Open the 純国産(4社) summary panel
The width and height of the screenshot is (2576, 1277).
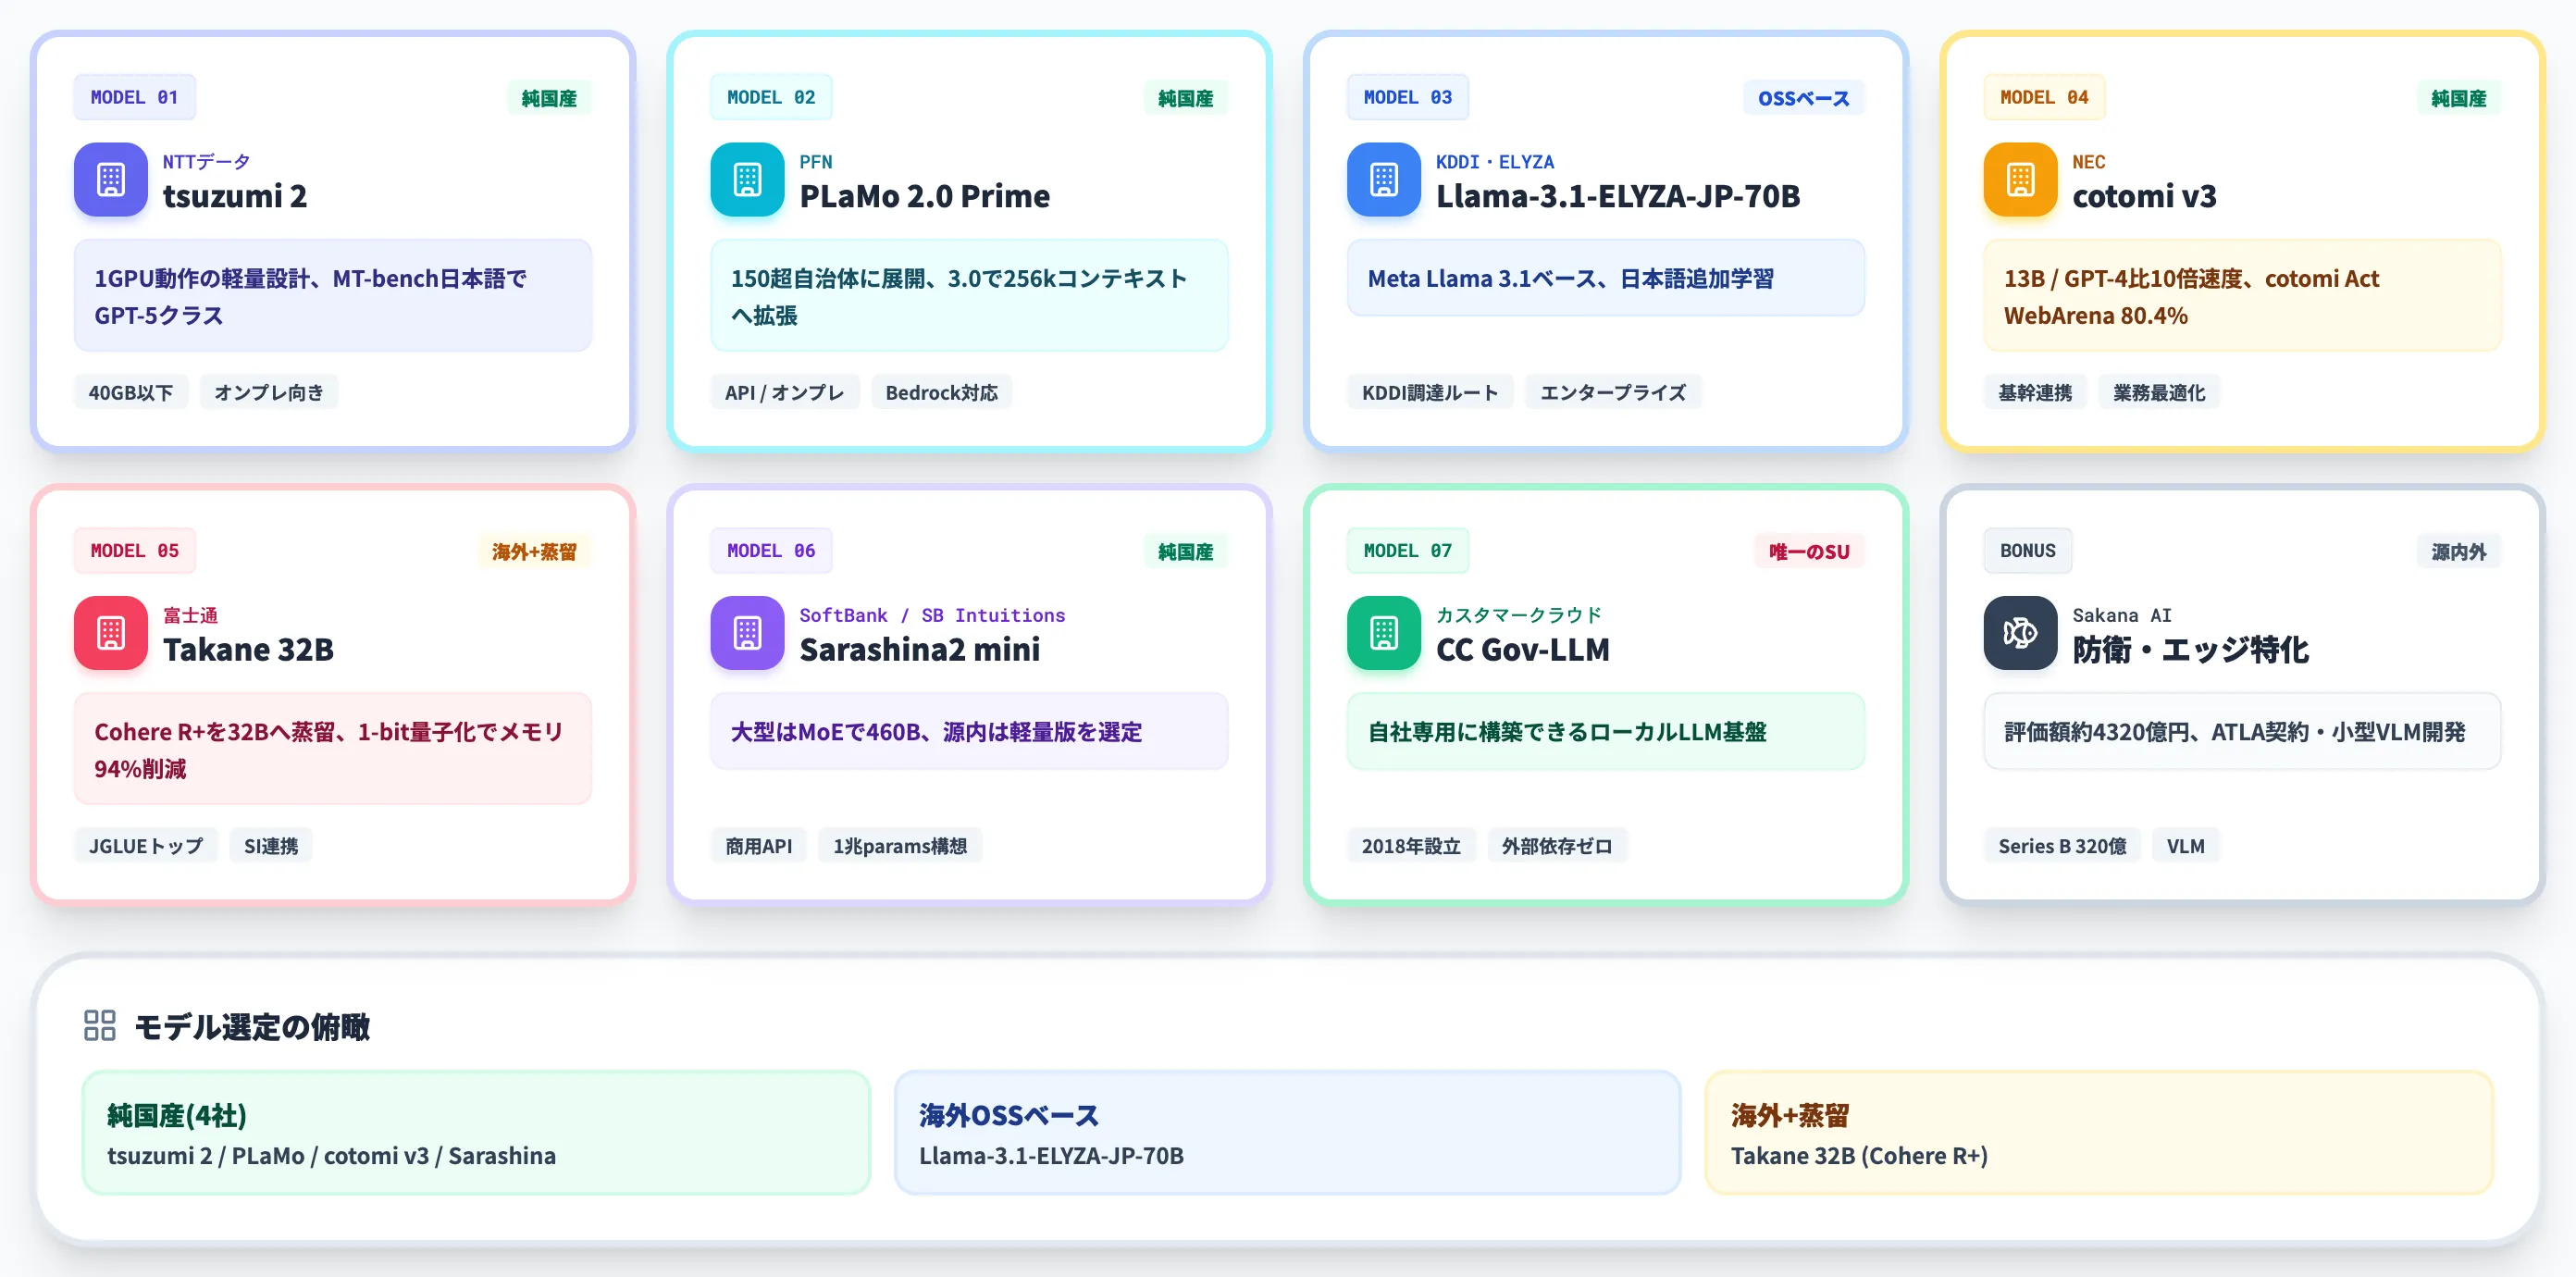click(x=476, y=1133)
